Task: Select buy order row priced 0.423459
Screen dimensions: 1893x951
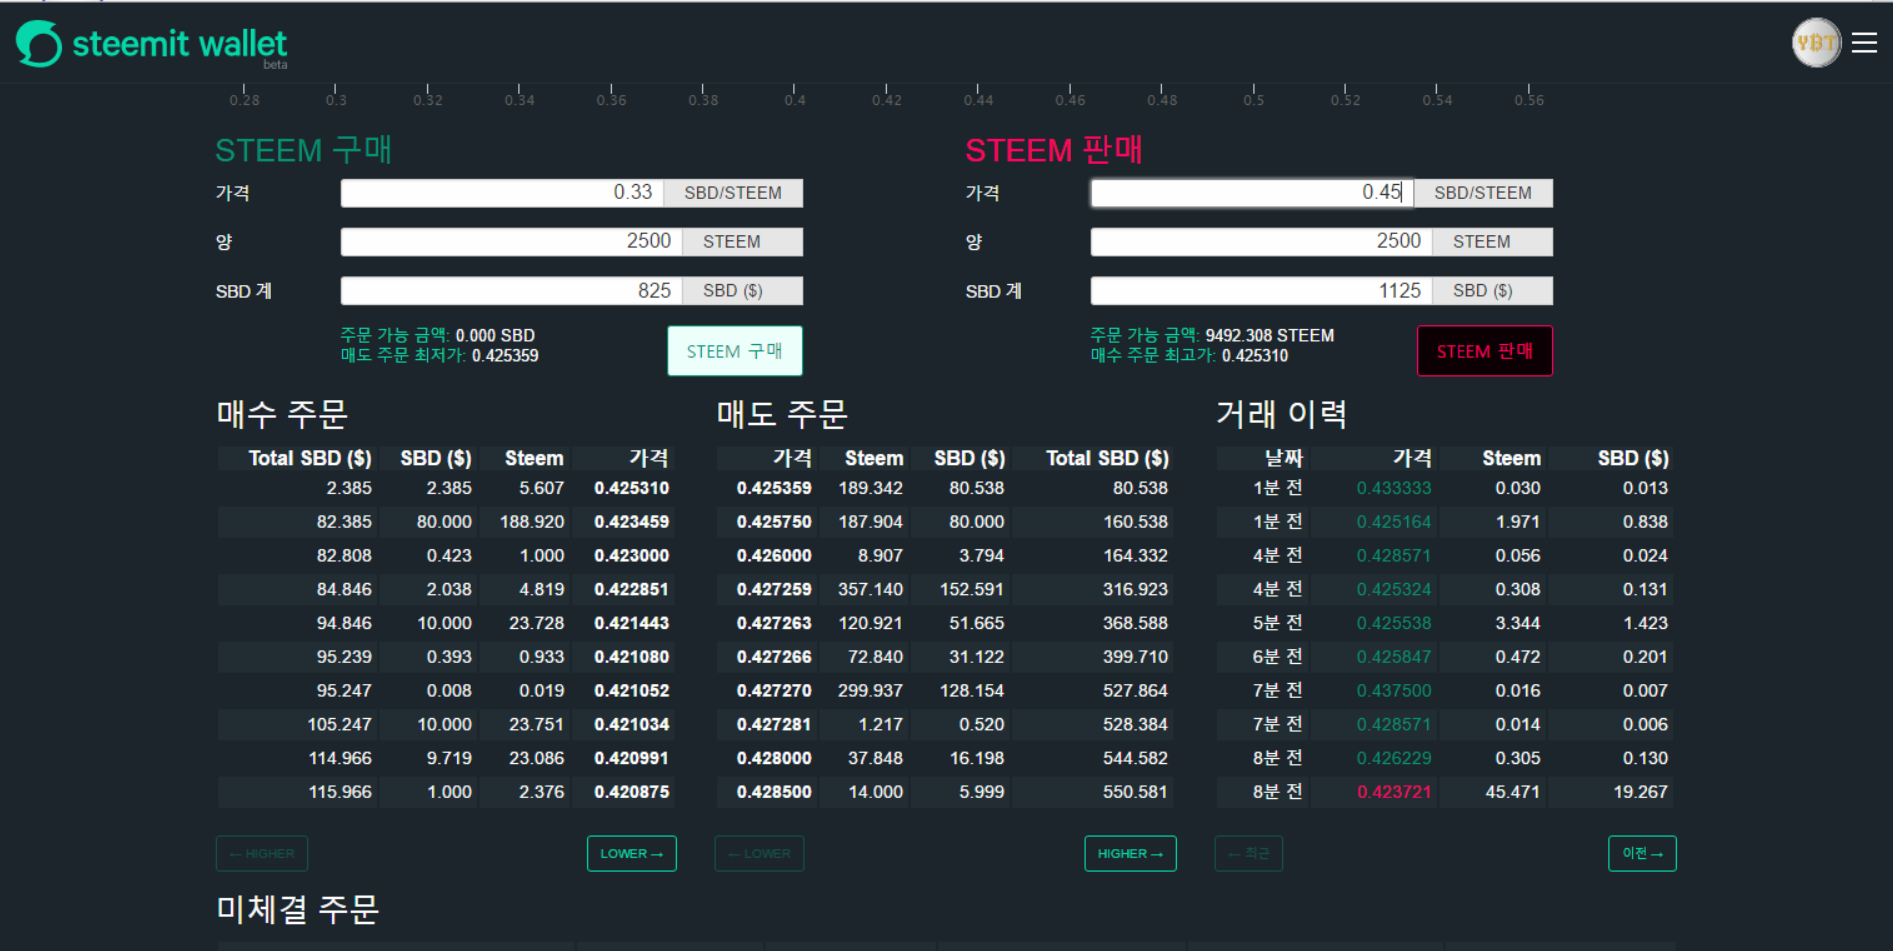Action: pos(444,522)
